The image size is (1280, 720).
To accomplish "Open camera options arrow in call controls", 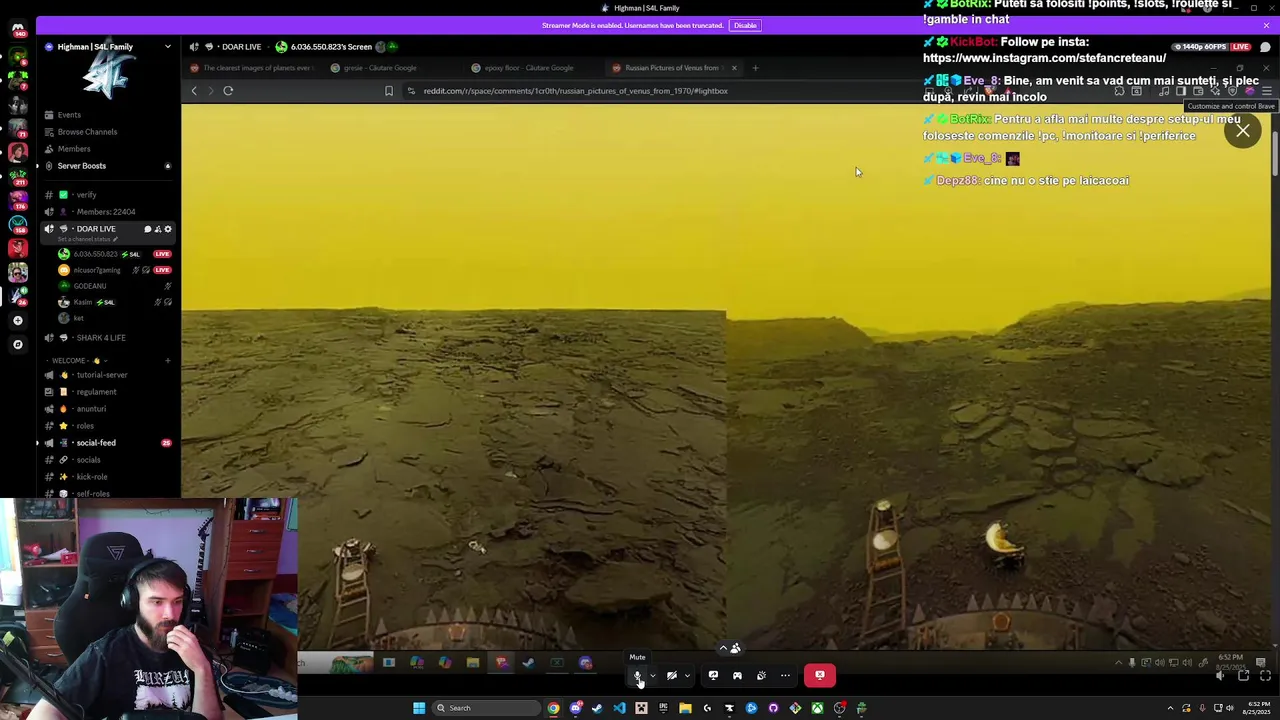I will [687, 676].
